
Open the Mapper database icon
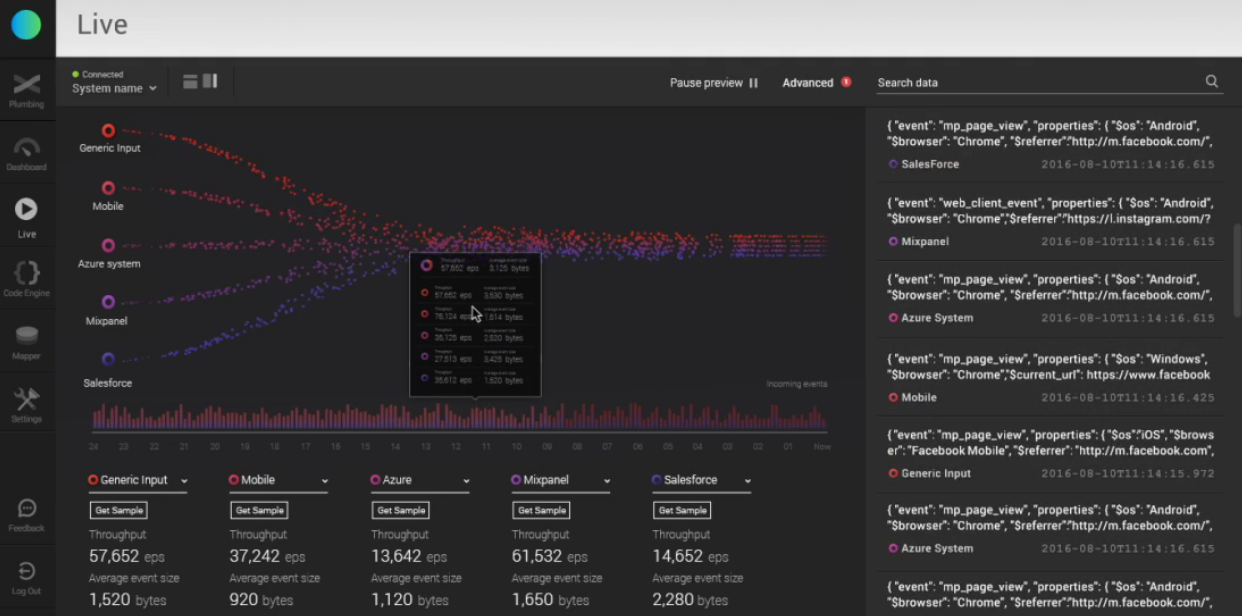pyautogui.click(x=27, y=336)
